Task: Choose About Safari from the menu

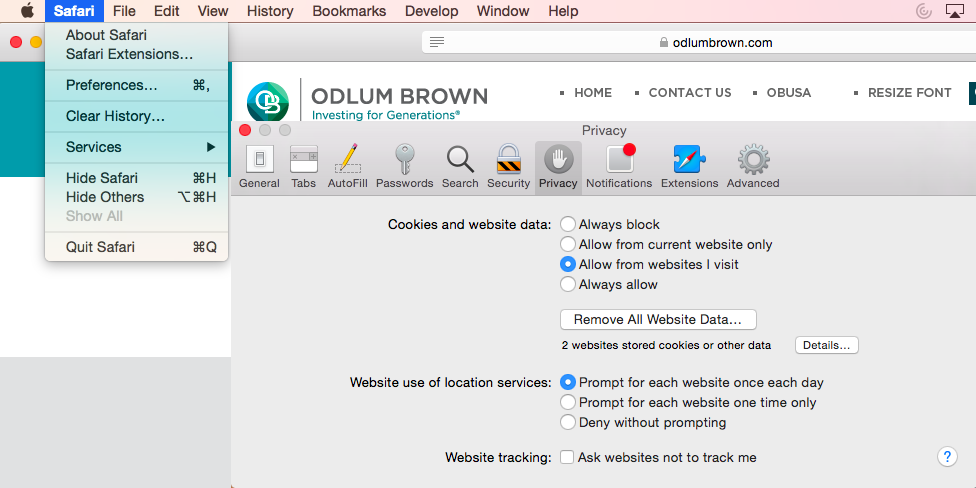Action: pyautogui.click(x=137, y=35)
